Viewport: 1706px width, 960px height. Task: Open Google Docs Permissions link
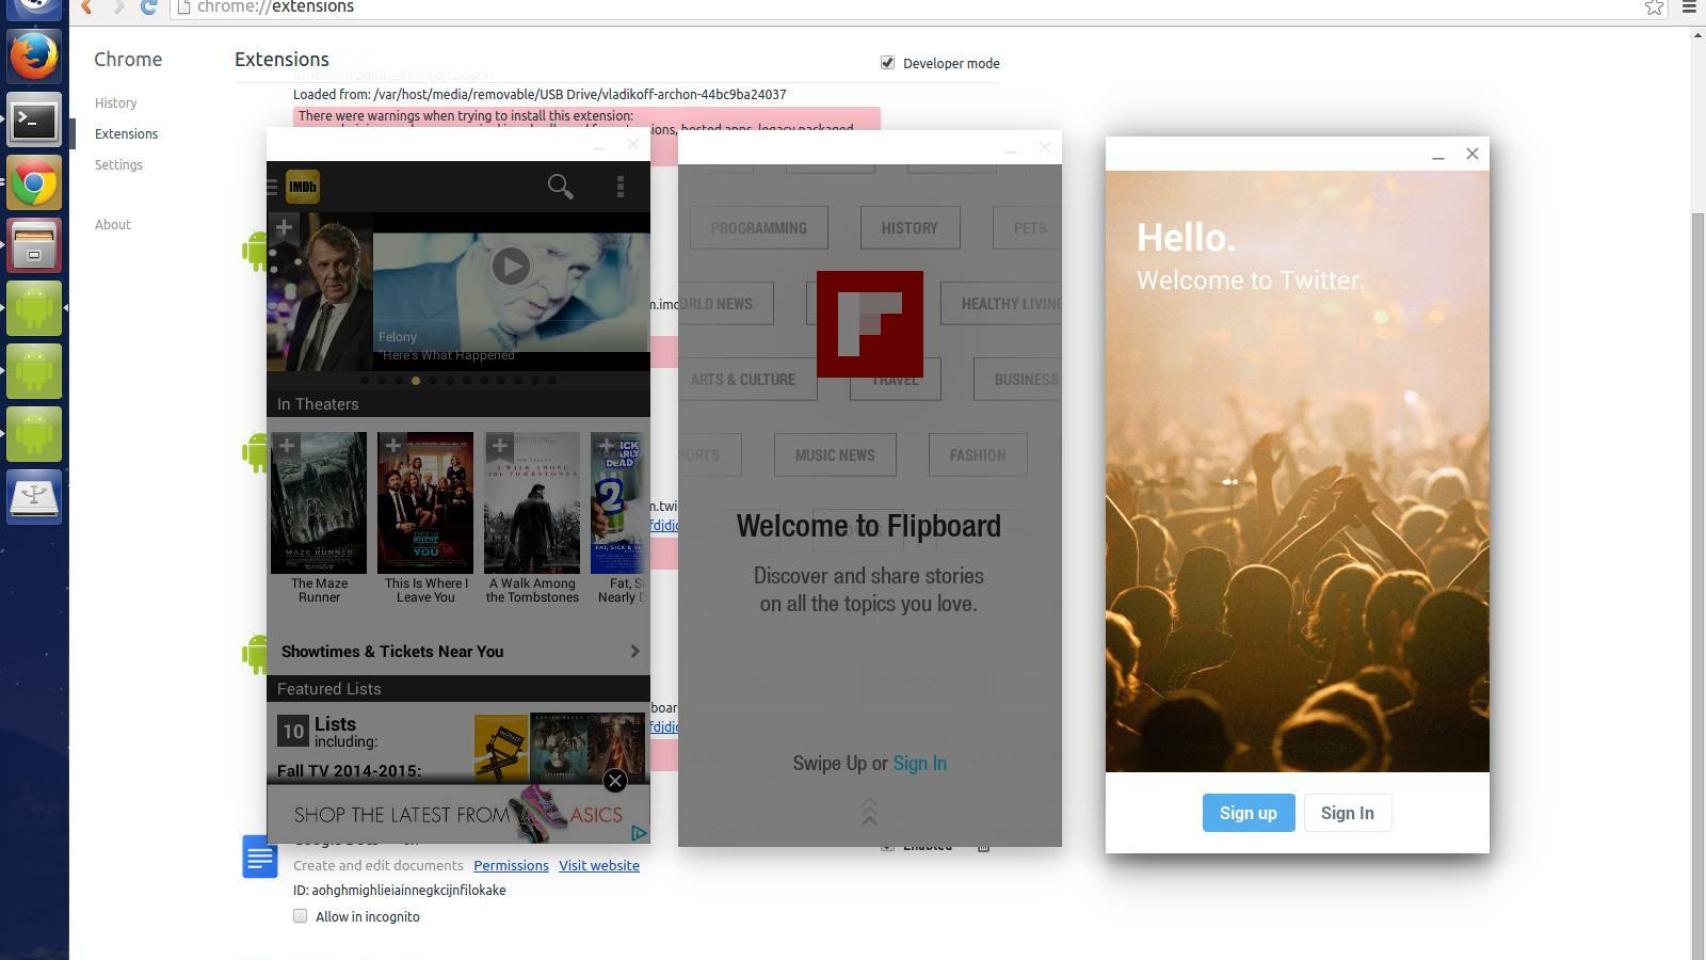pyautogui.click(x=511, y=866)
